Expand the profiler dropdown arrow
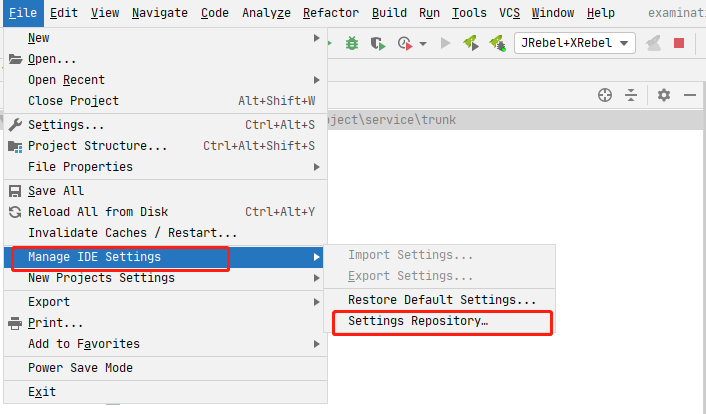Image resolution: width=706 pixels, height=414 pixels. pos(423,44)
